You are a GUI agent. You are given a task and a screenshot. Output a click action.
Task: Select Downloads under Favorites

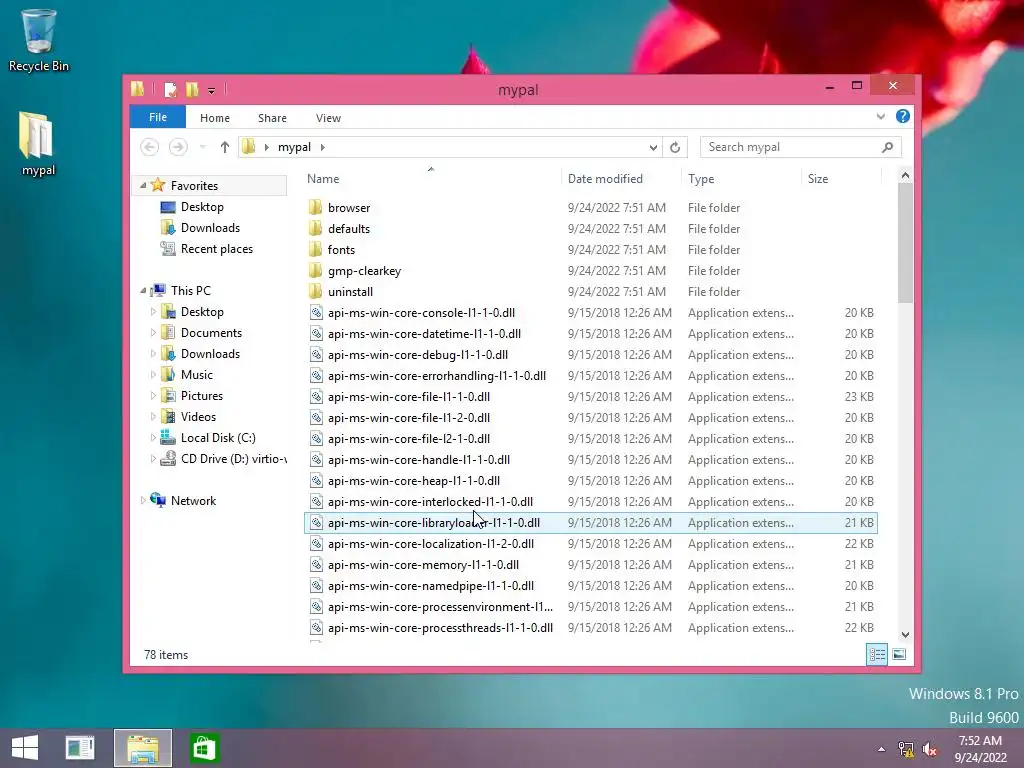210,228
